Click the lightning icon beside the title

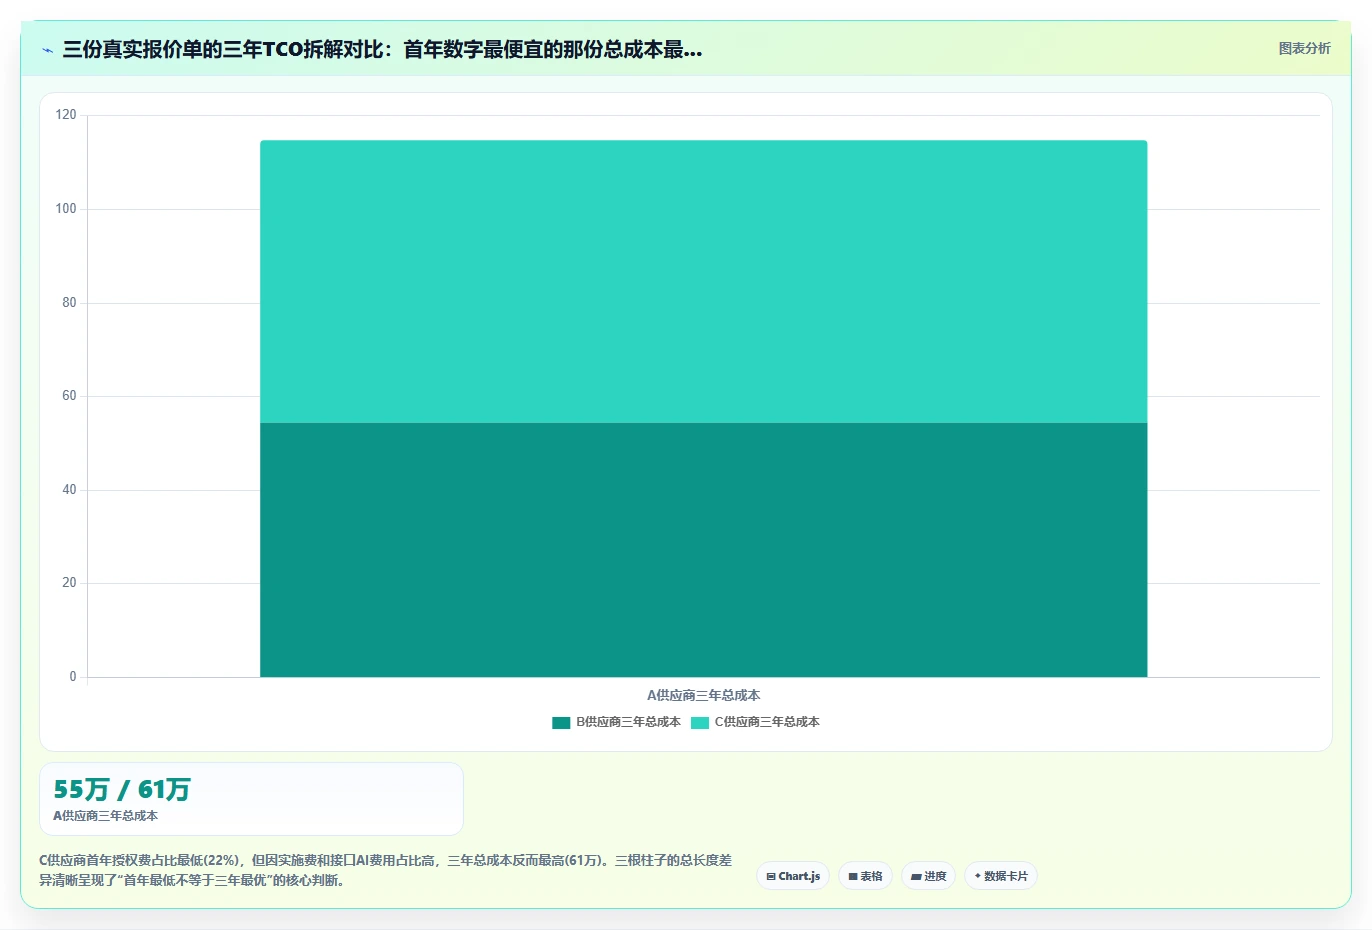[x=47, y=50]
